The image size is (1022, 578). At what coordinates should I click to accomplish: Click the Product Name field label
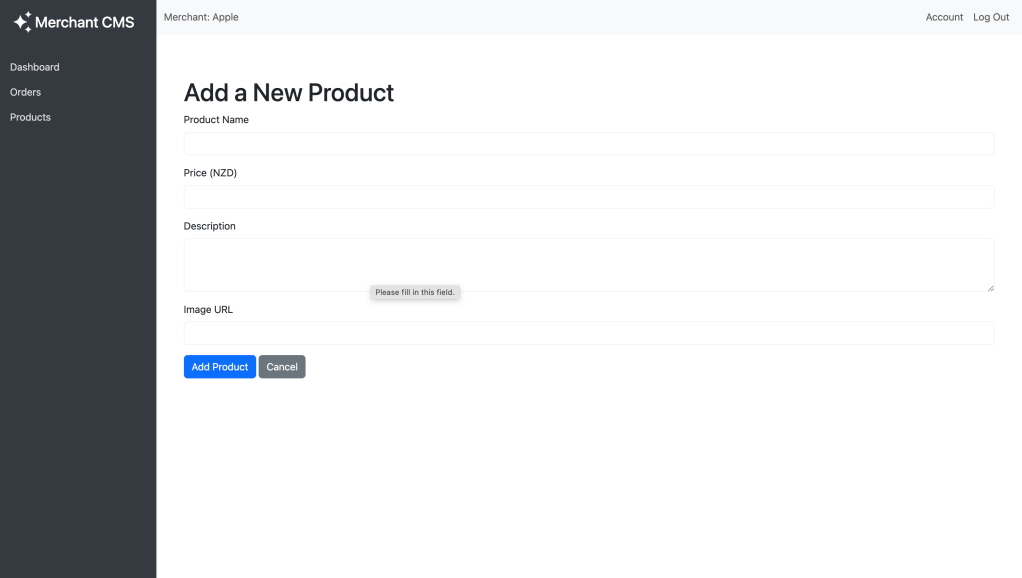pos(216,120)
